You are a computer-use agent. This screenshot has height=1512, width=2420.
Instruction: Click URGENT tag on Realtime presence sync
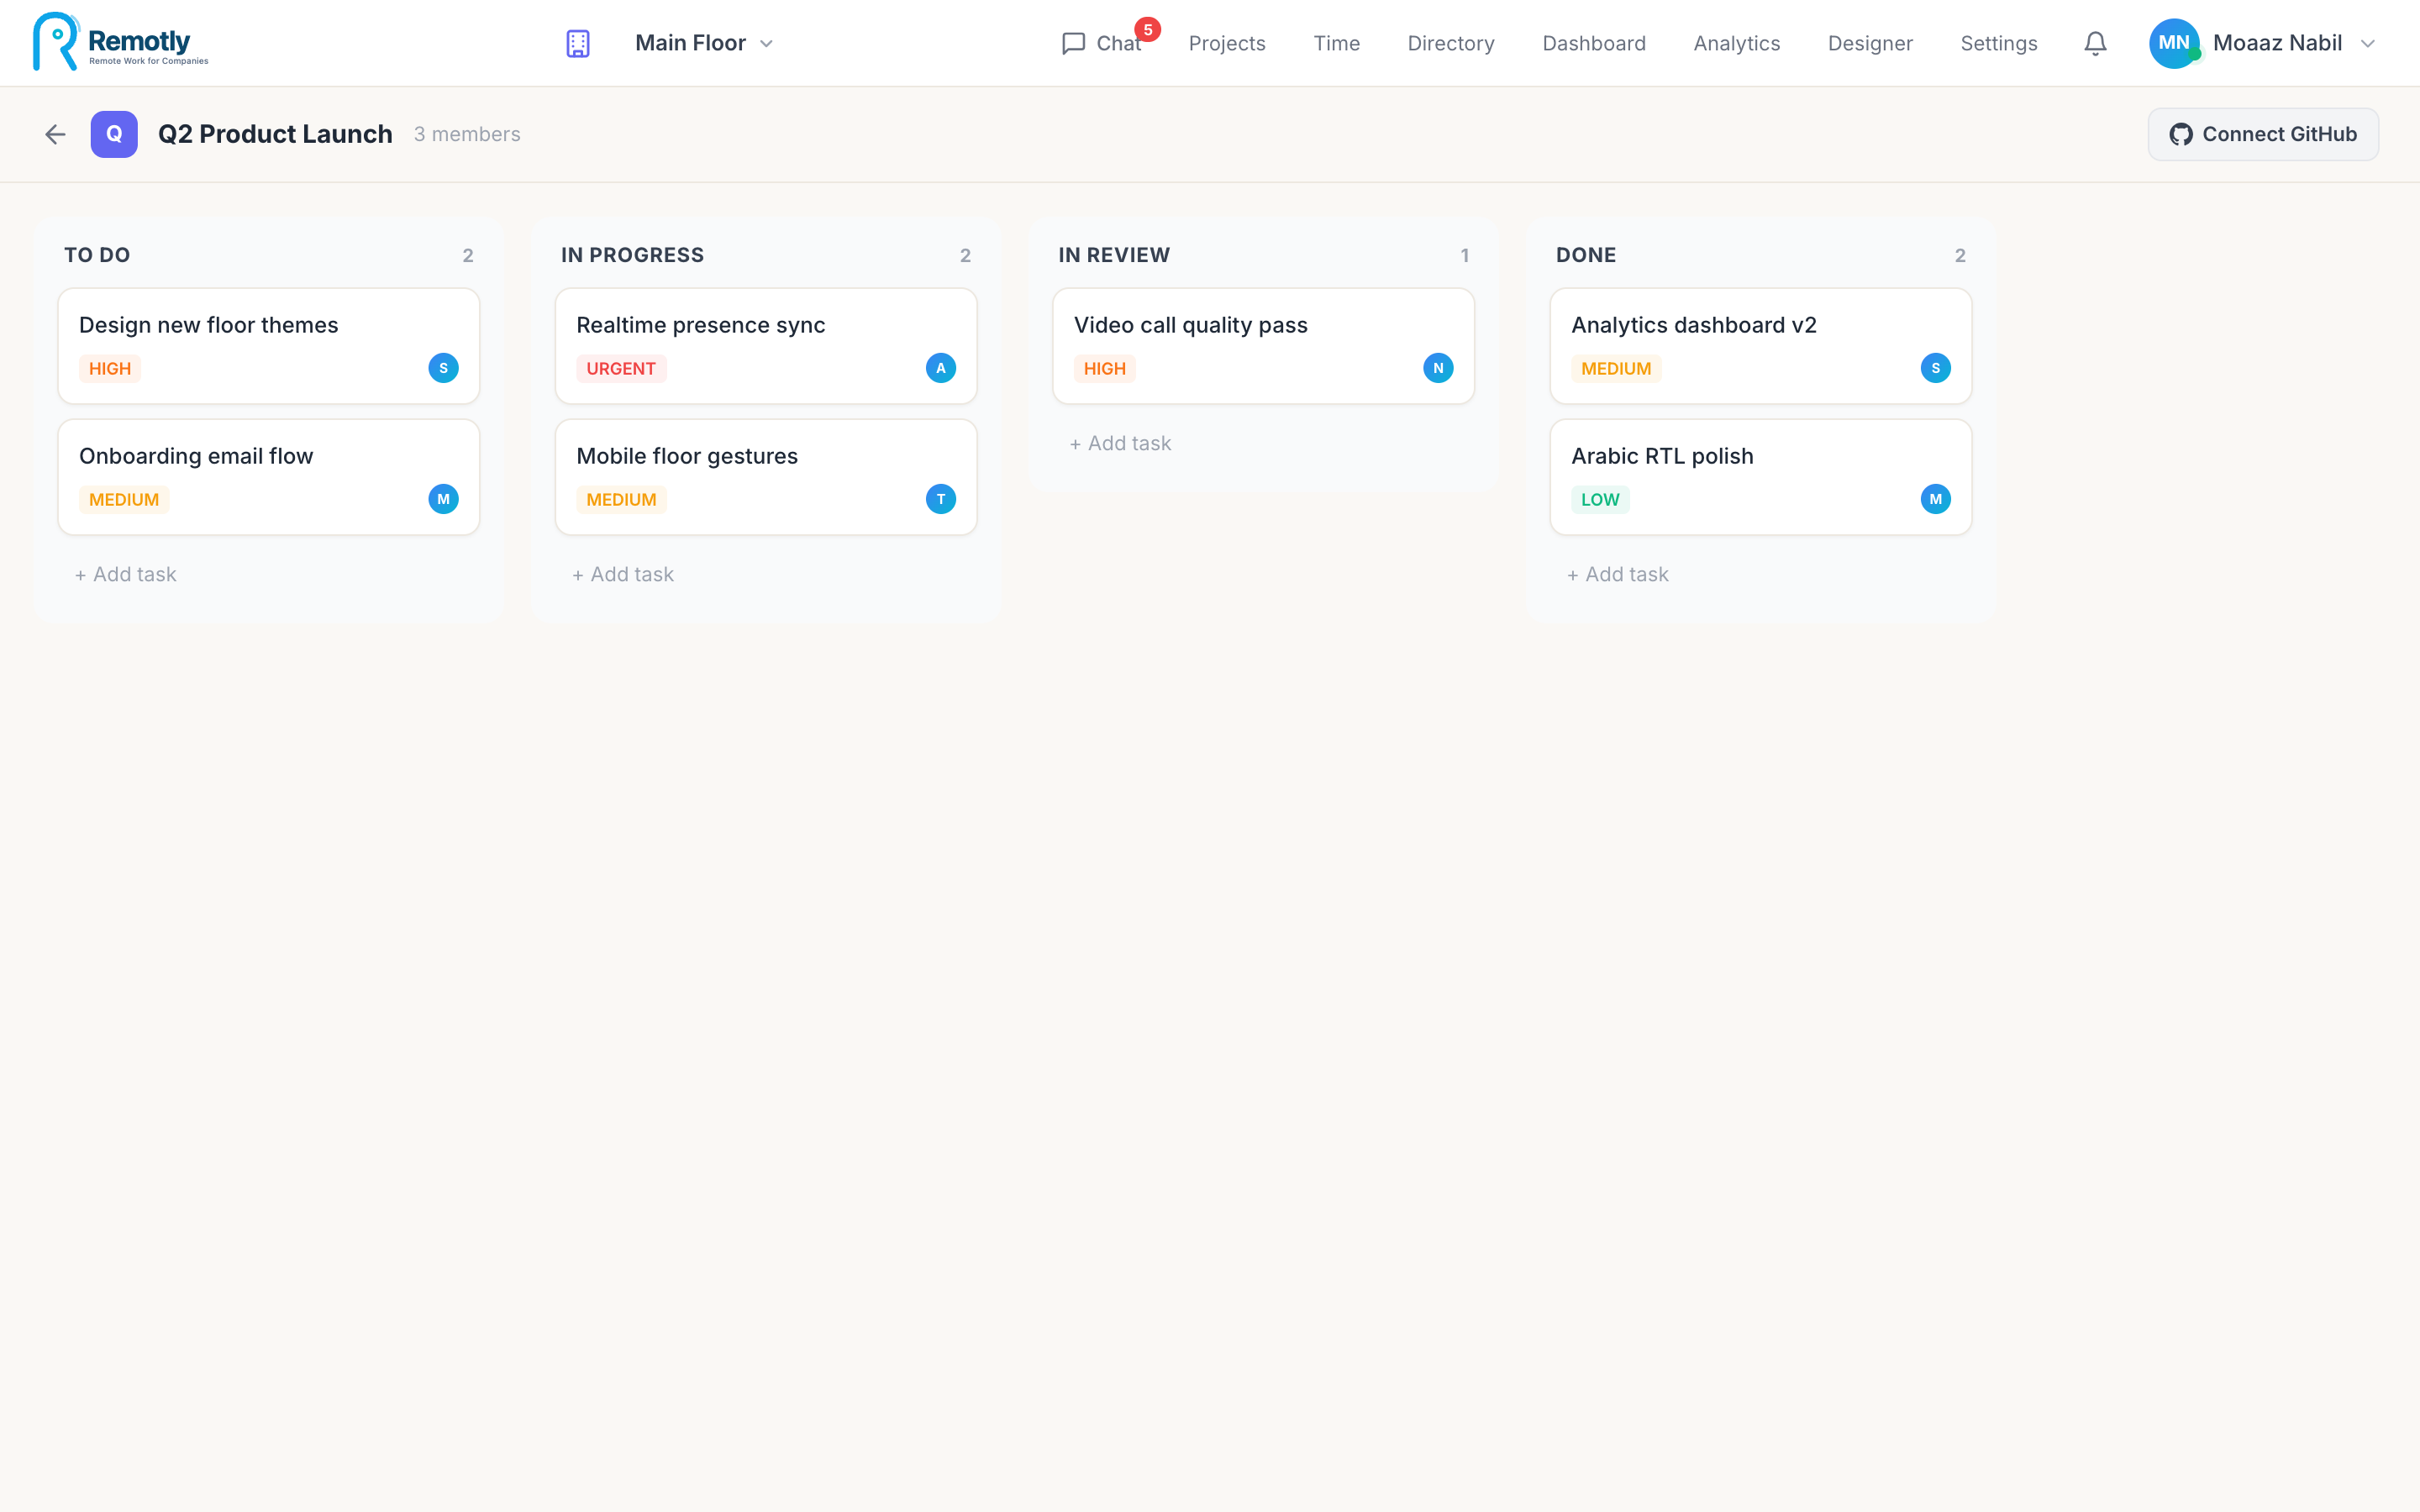click(x=621, y=368)
